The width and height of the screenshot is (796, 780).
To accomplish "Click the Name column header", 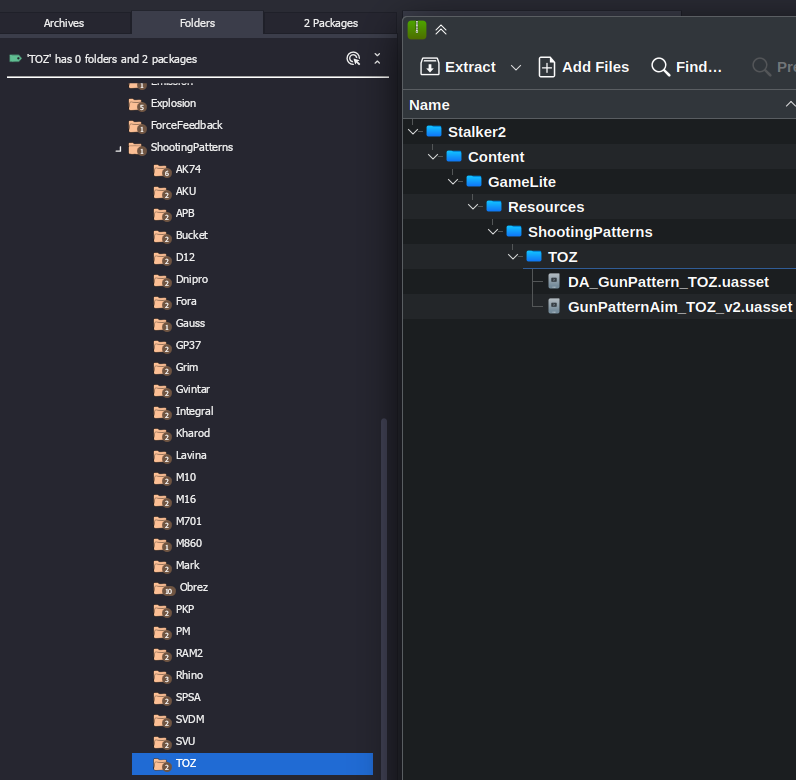I will pos(429,105).
